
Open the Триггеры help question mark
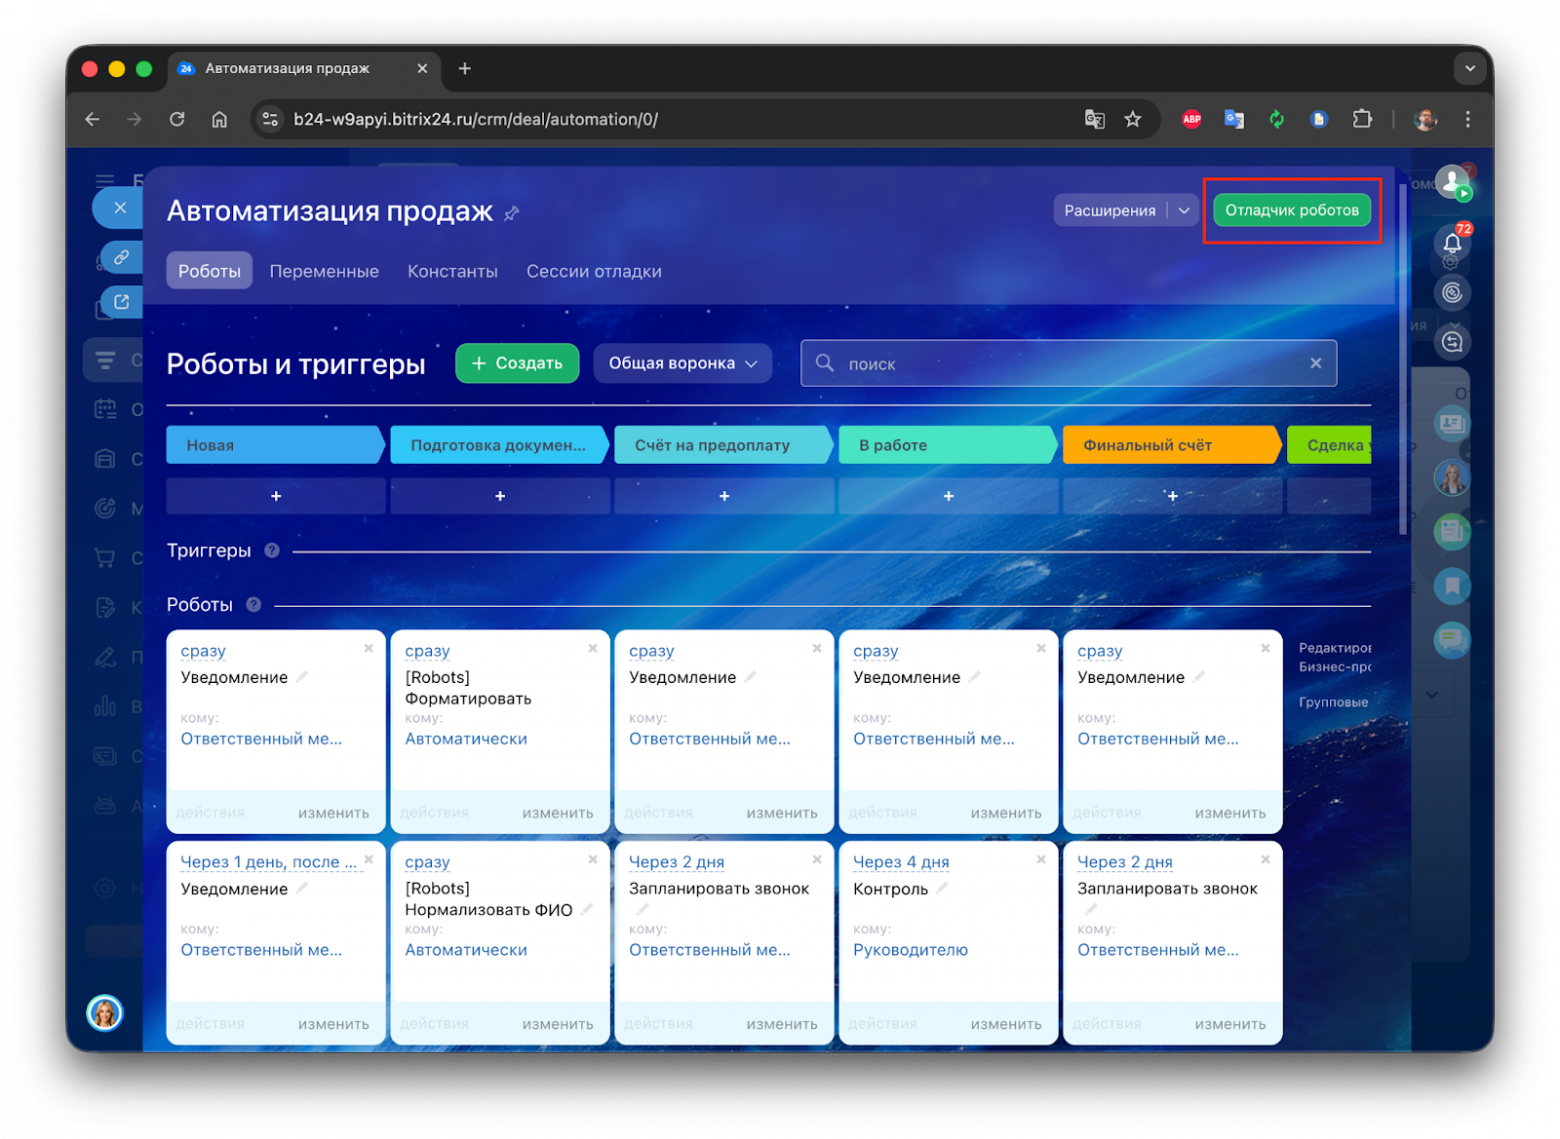272,551
